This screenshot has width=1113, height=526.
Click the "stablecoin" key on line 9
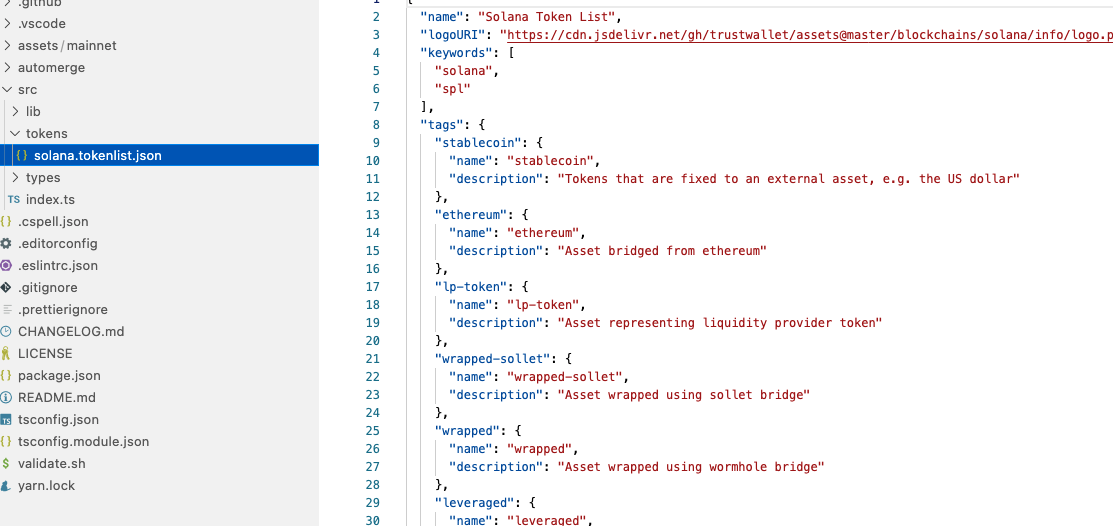click(478, 142)
